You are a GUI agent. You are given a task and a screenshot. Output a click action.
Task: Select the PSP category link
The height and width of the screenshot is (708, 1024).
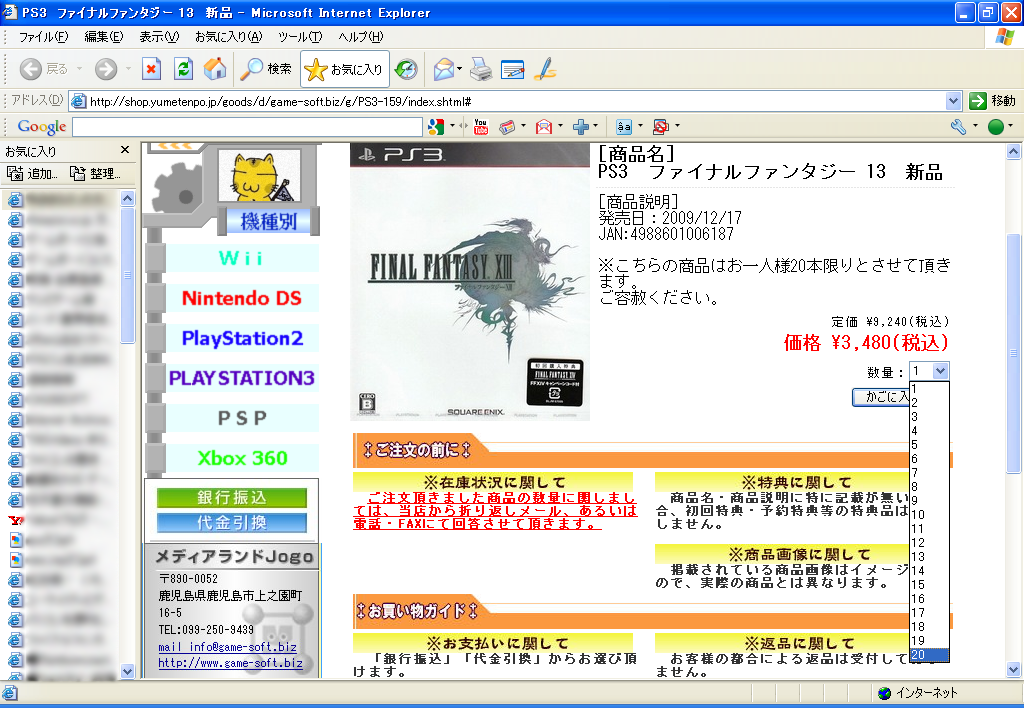(242, 418)
